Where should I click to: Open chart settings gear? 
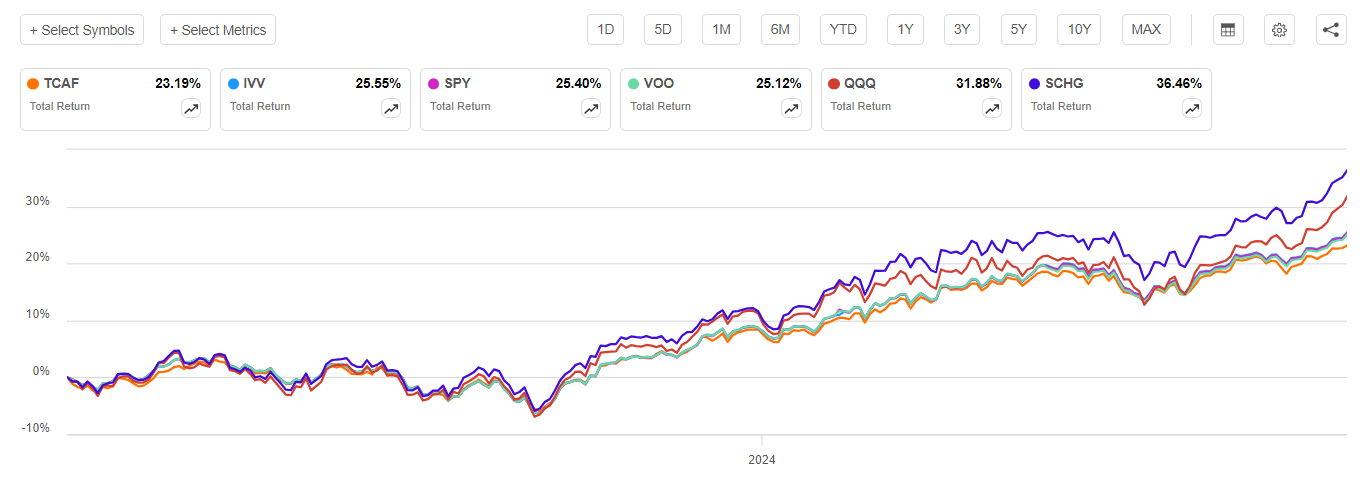1279,30
